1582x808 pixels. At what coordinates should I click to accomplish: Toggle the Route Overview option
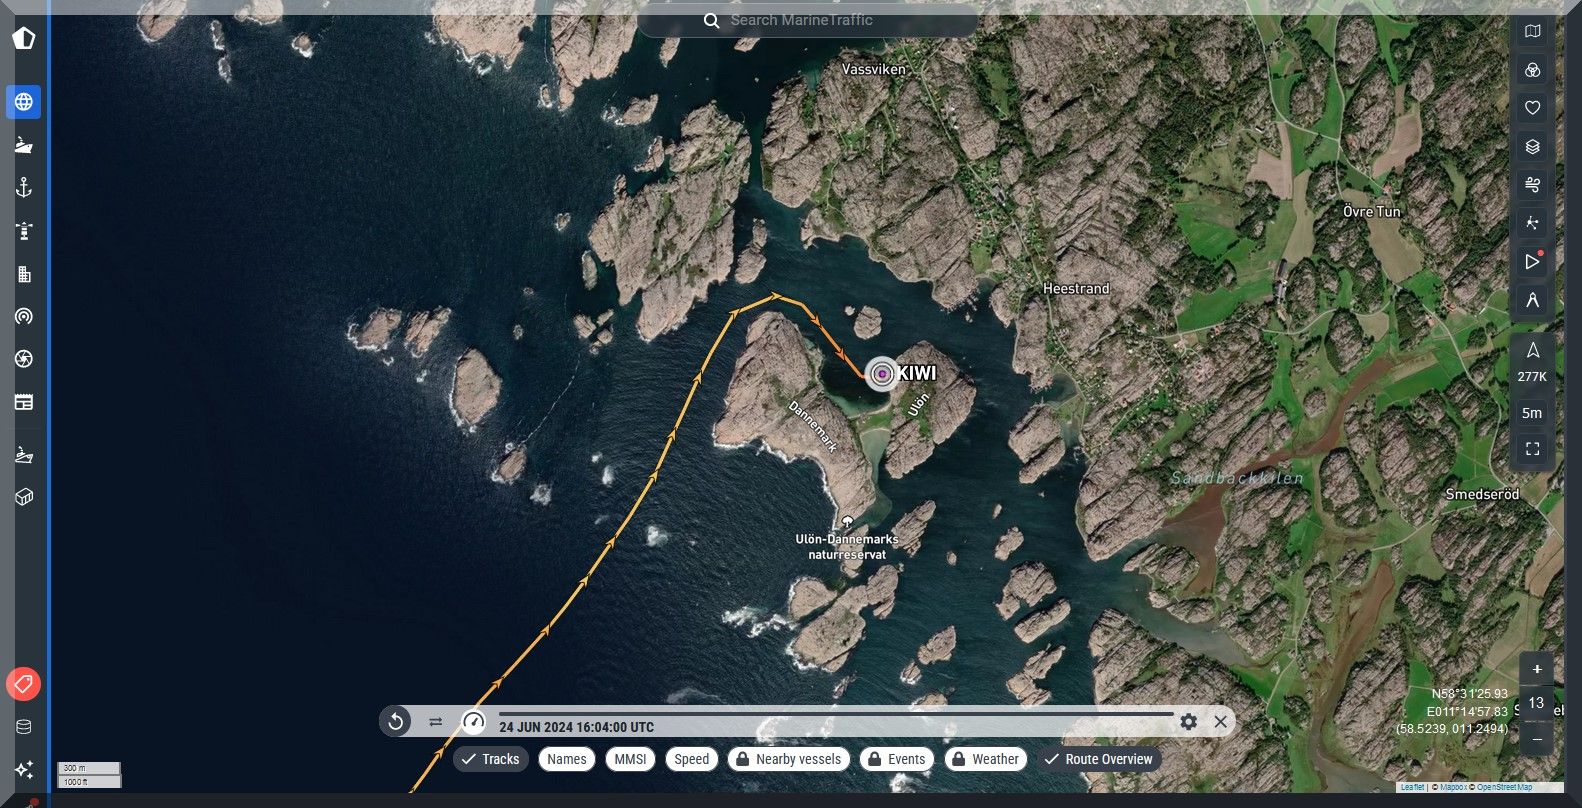(1098, 759)
